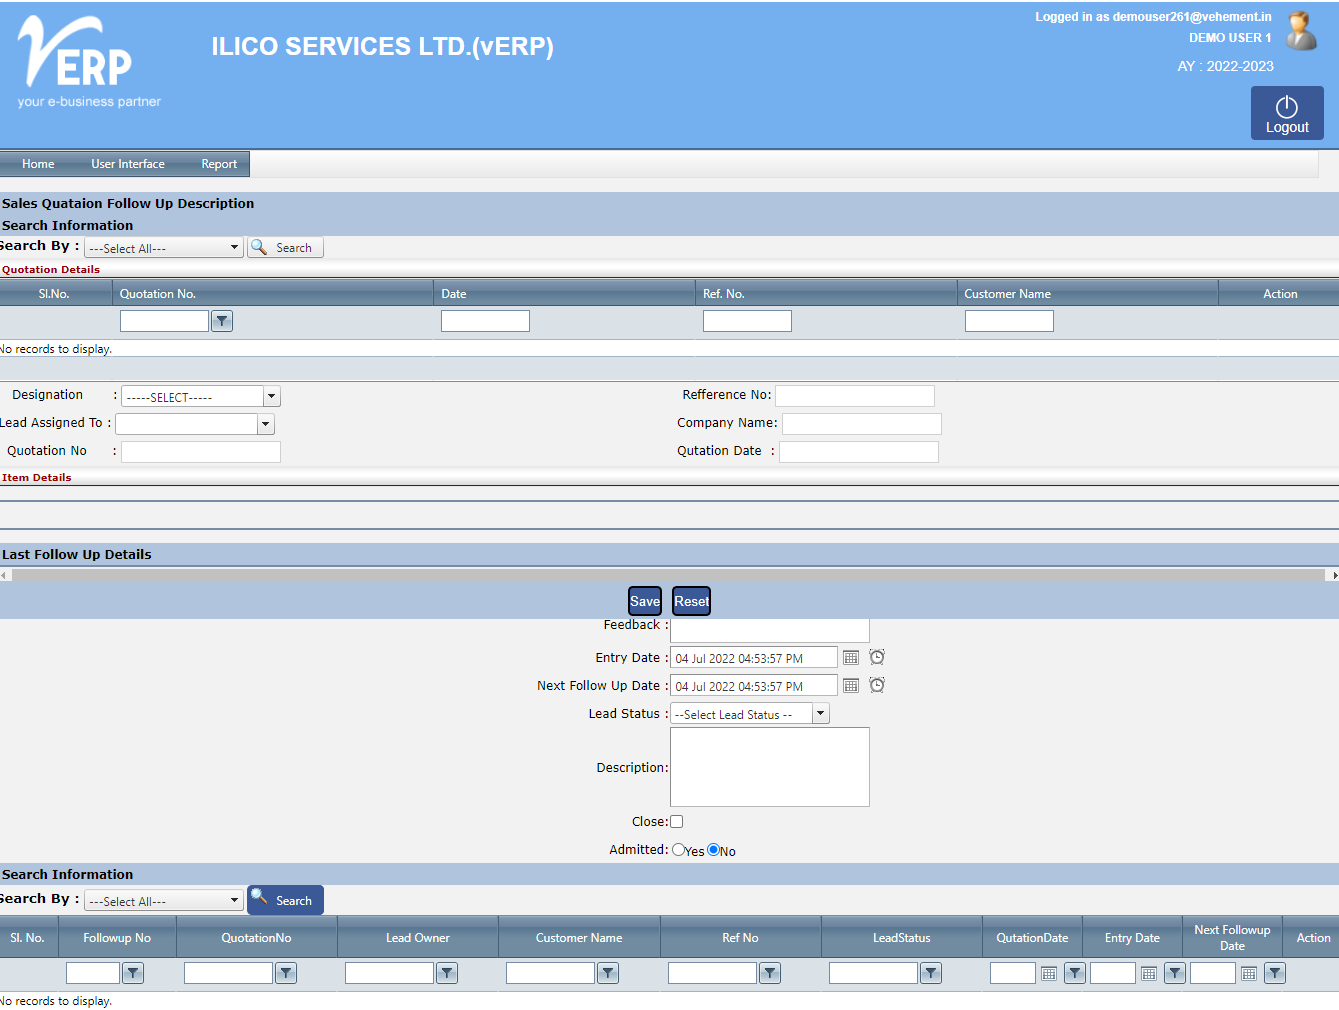Viewport: 1339px width, 1010px height.
Task: Click the demo user avatar icon
Action: [1301, 31]
